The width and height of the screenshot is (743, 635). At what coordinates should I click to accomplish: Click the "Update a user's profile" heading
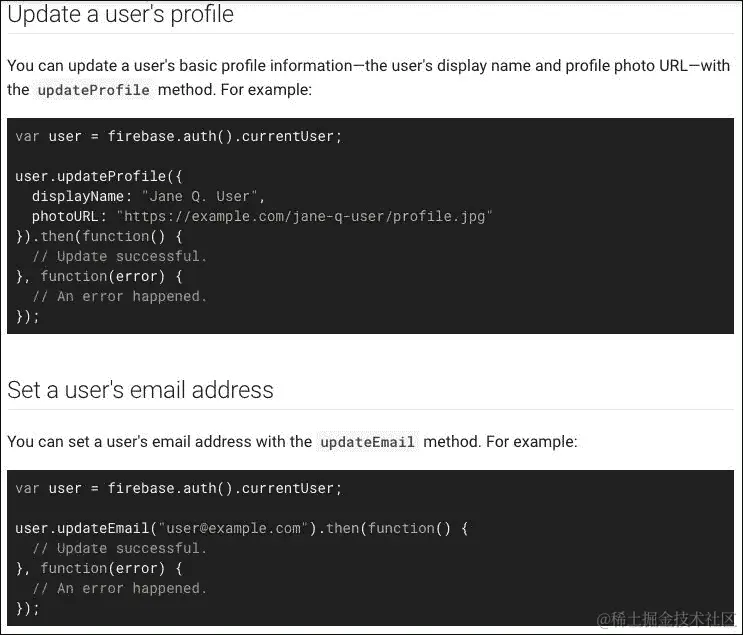[x=120, y=15]
